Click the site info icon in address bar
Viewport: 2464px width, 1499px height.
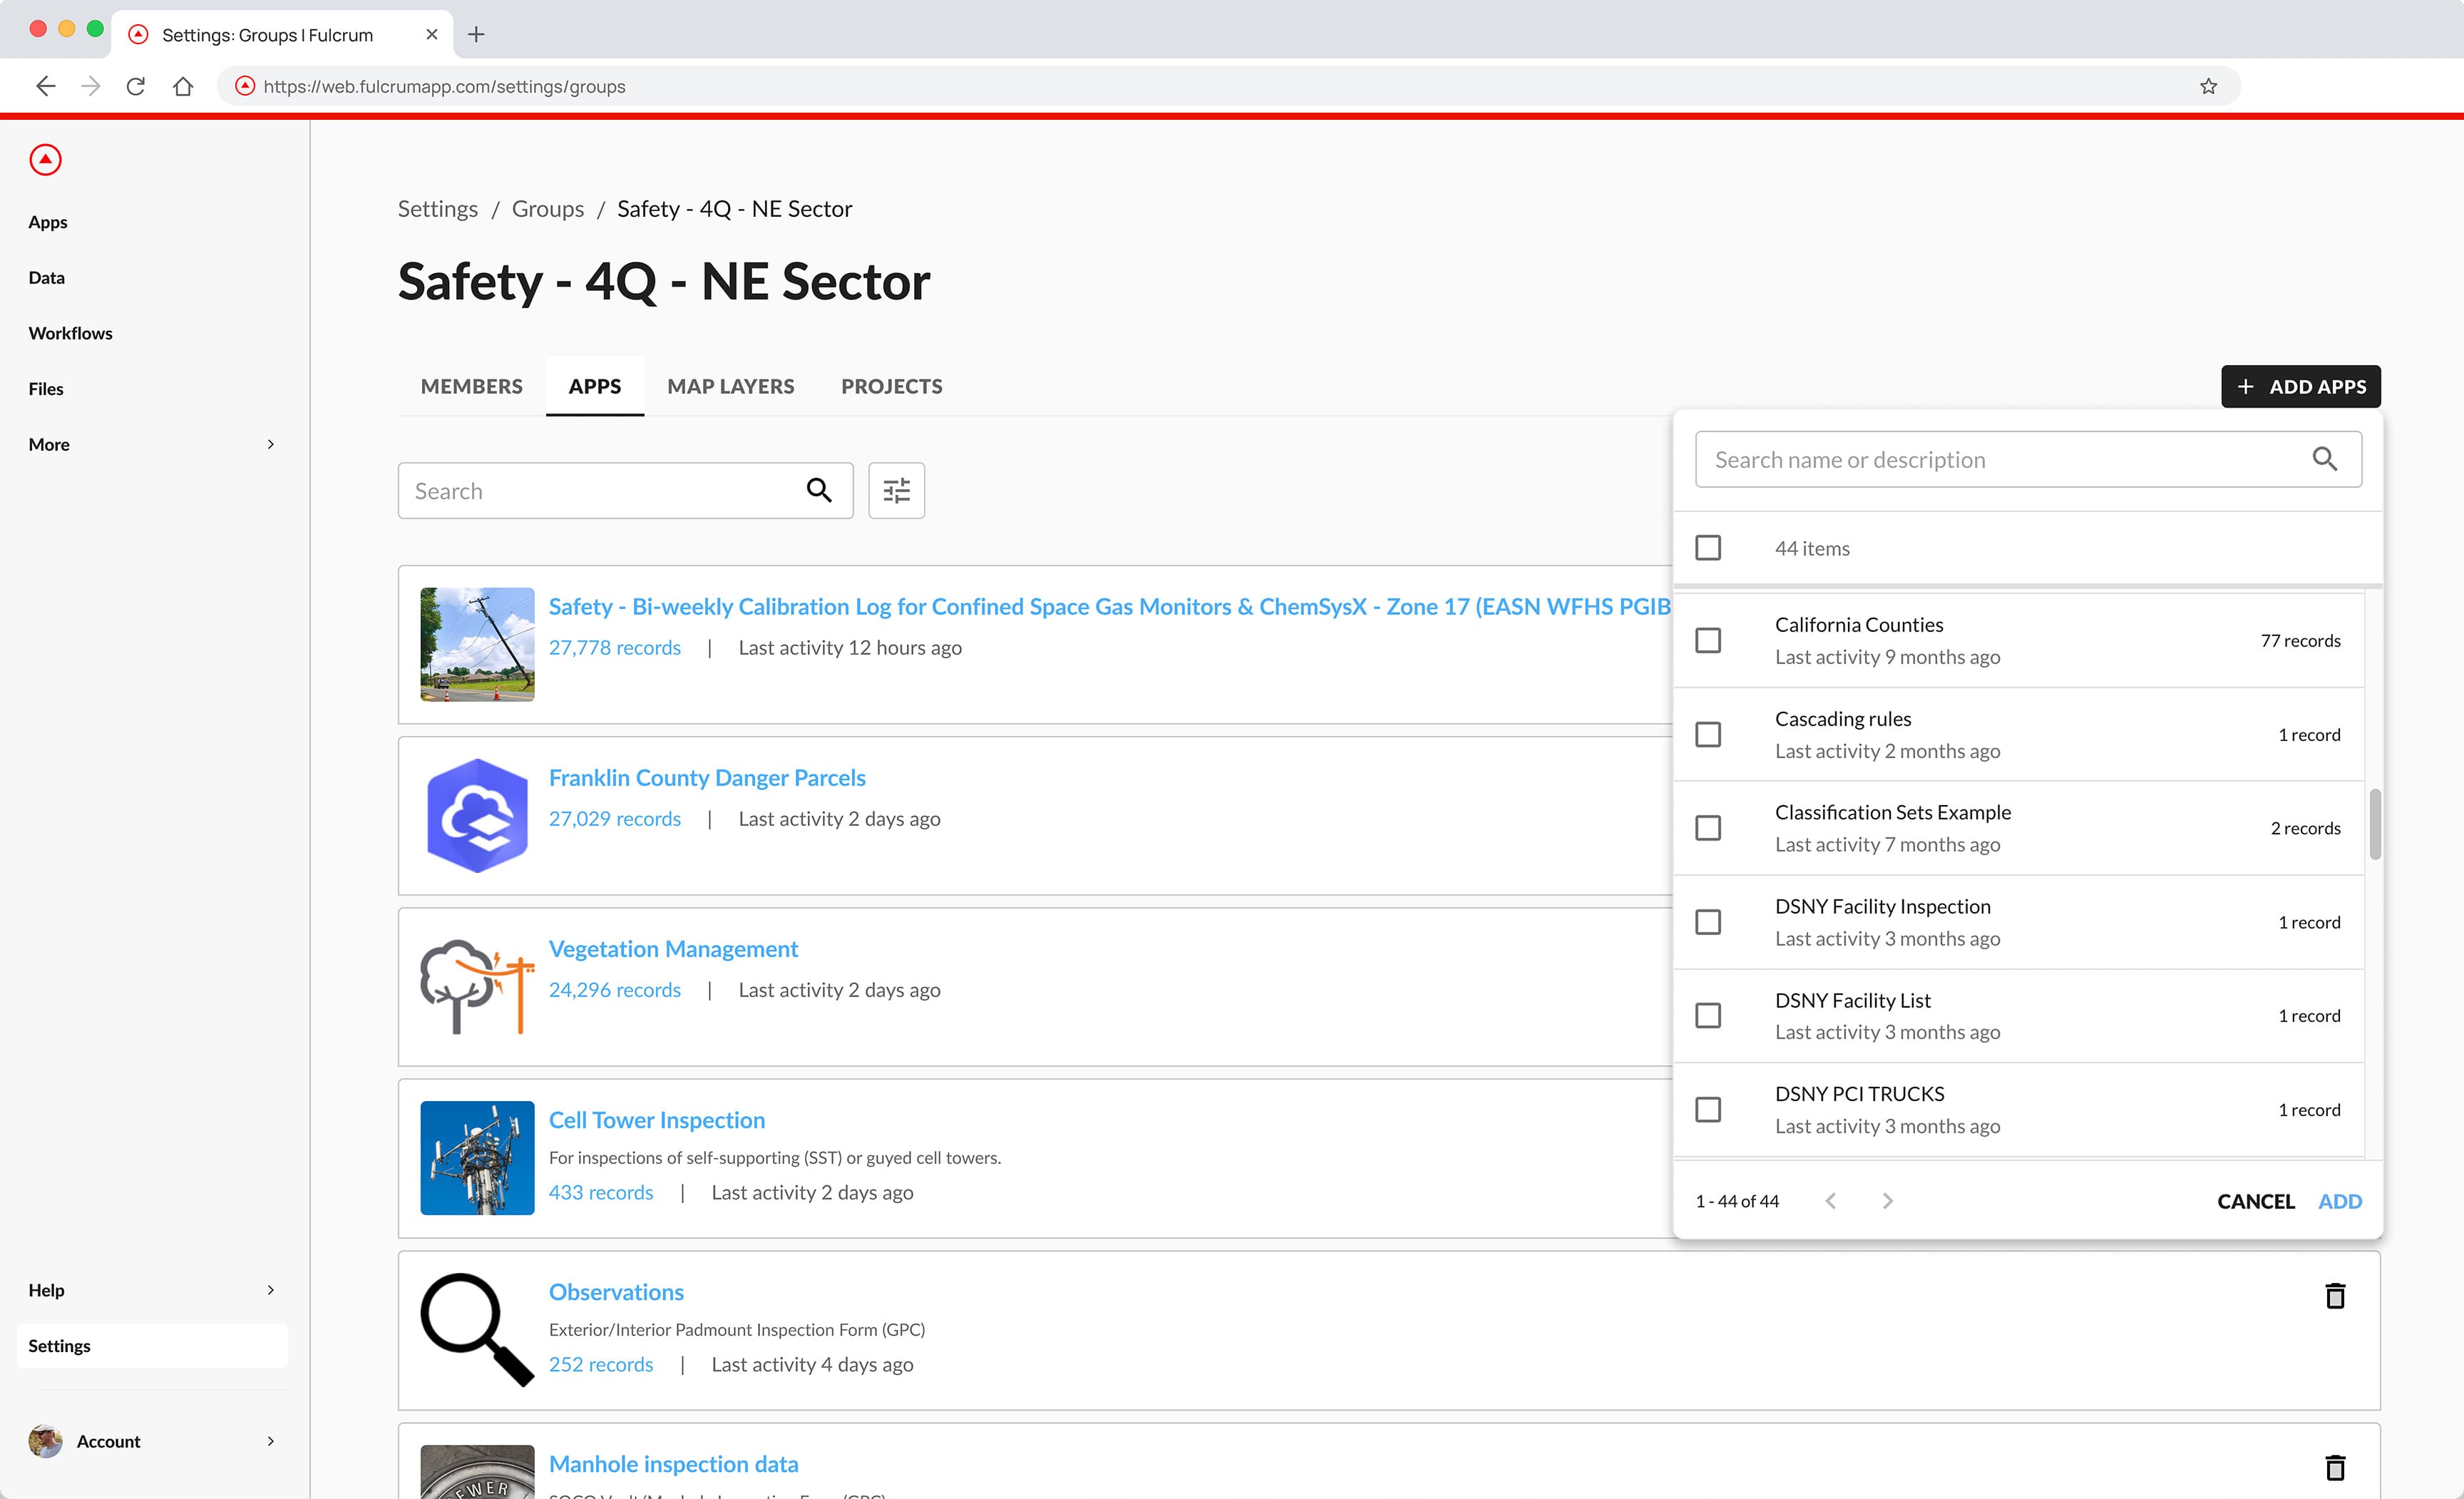point(244,86)
